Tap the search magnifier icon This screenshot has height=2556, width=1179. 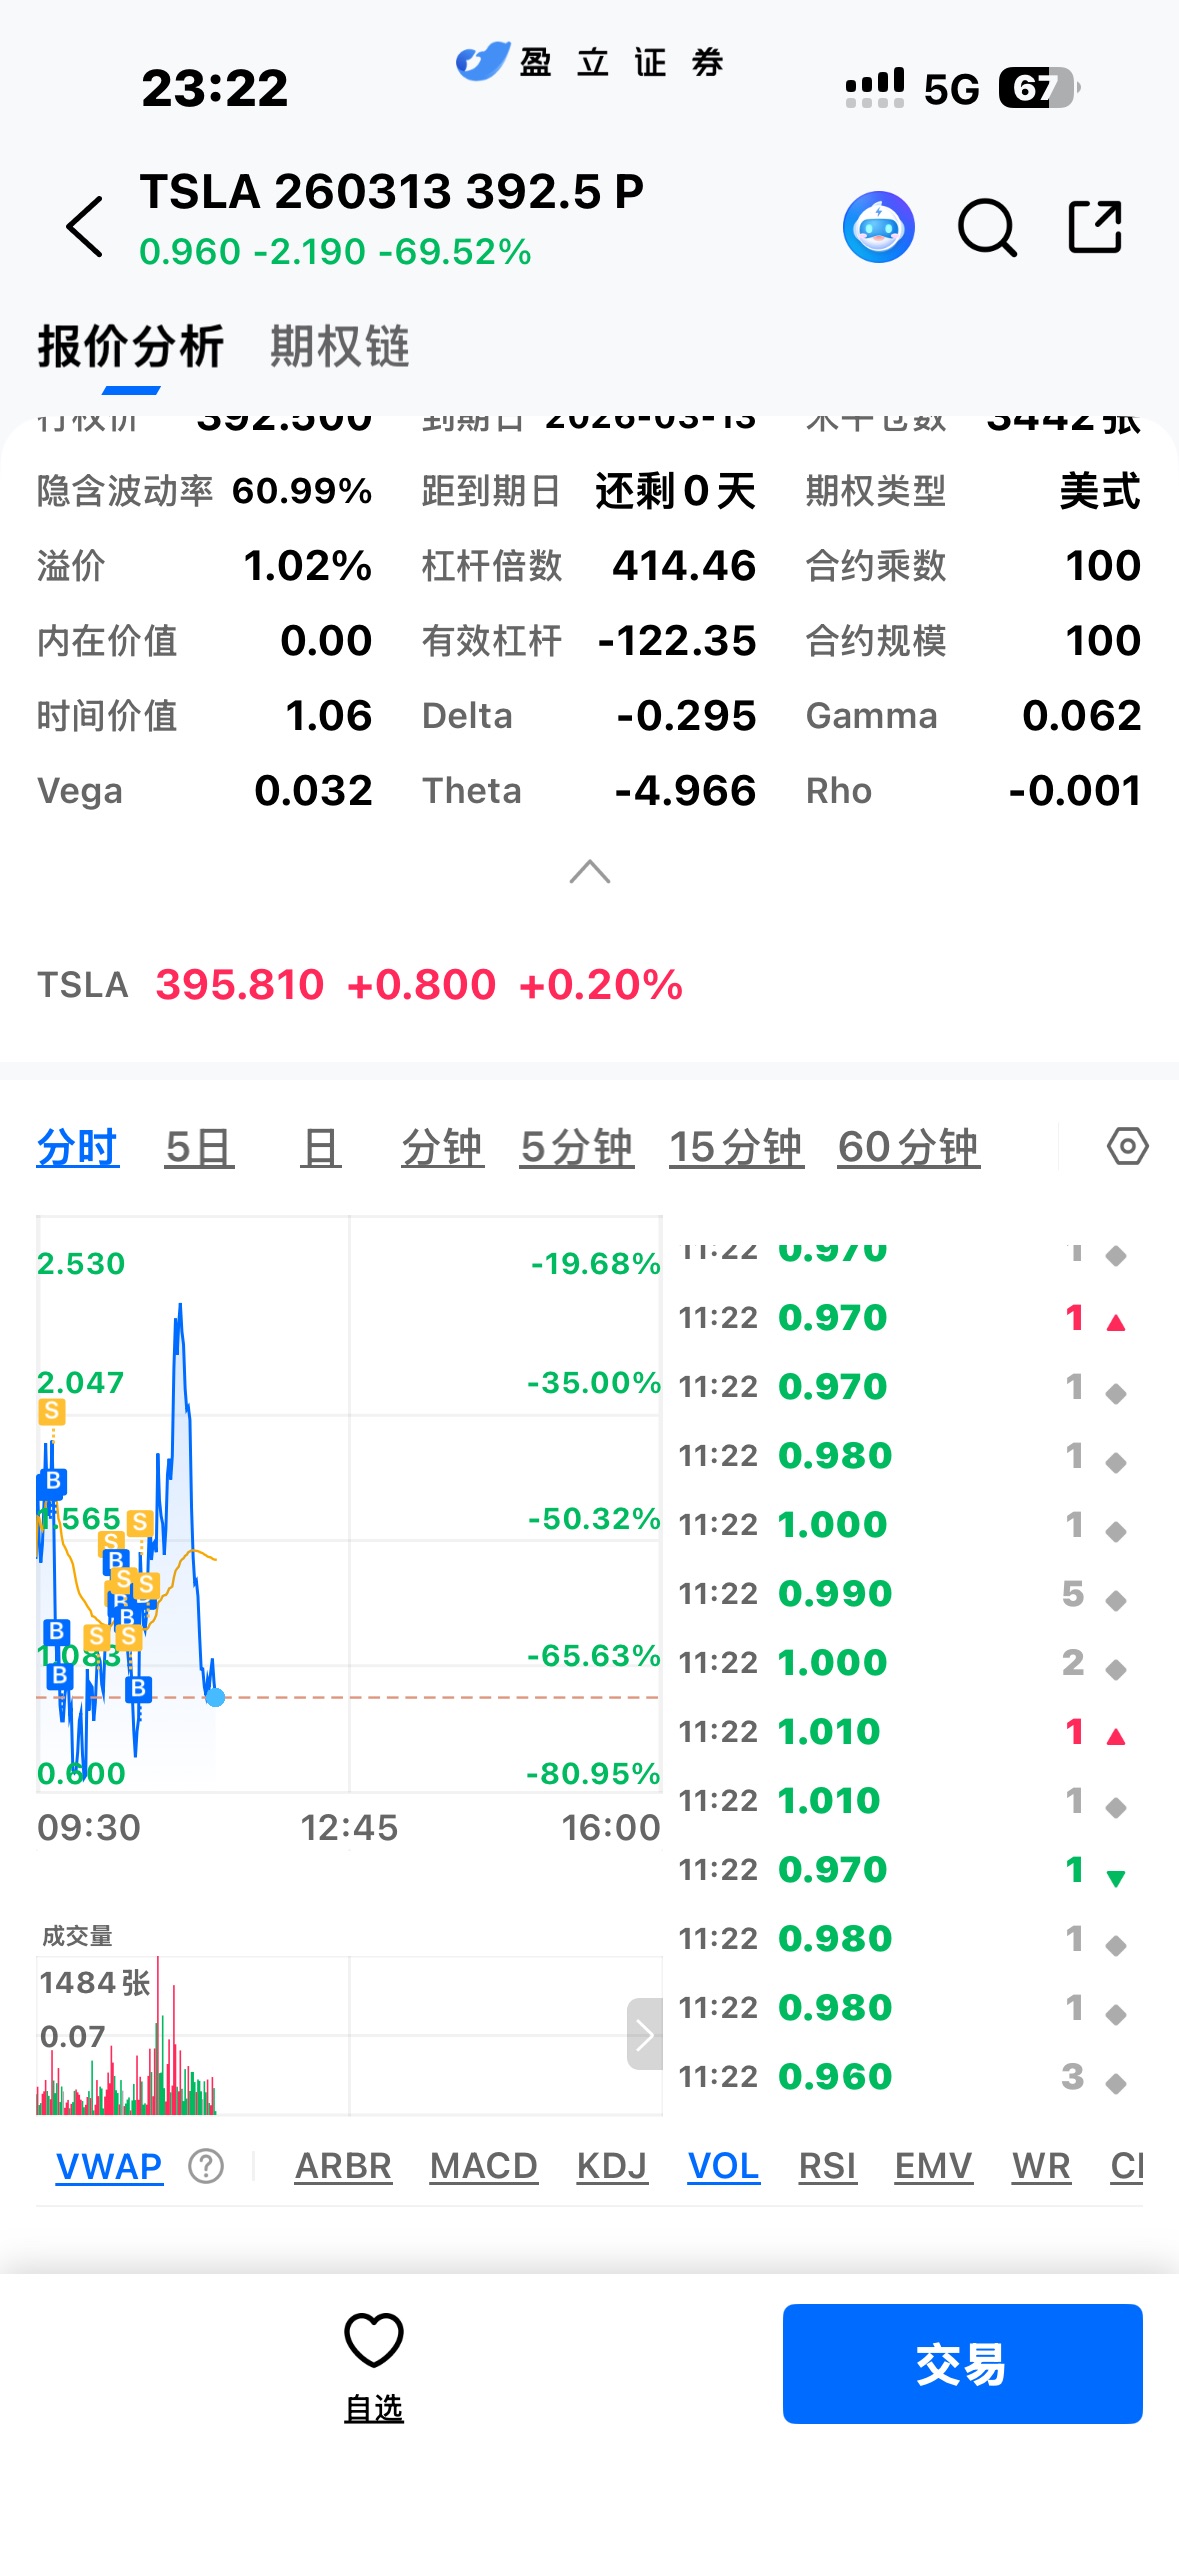pyautogui.click(x=987, y=228)
